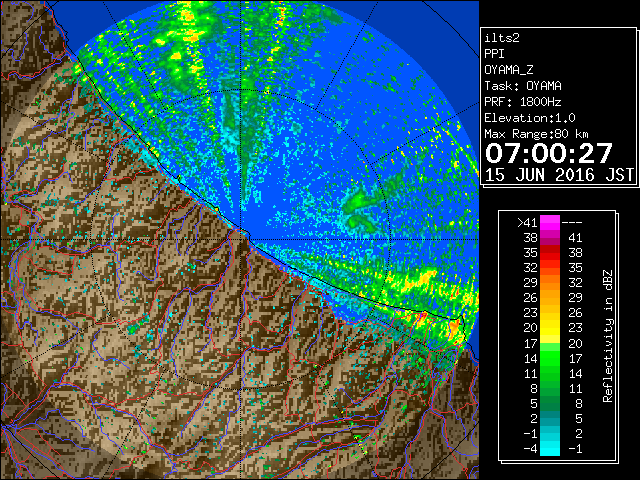Click the 'Elevation:1.0' text

click(530, 118)
